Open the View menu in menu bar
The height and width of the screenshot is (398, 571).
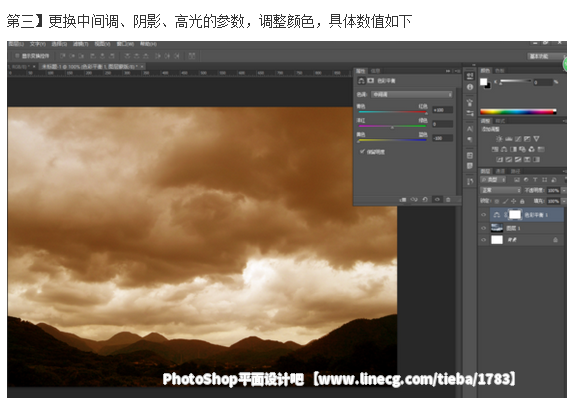102,44
